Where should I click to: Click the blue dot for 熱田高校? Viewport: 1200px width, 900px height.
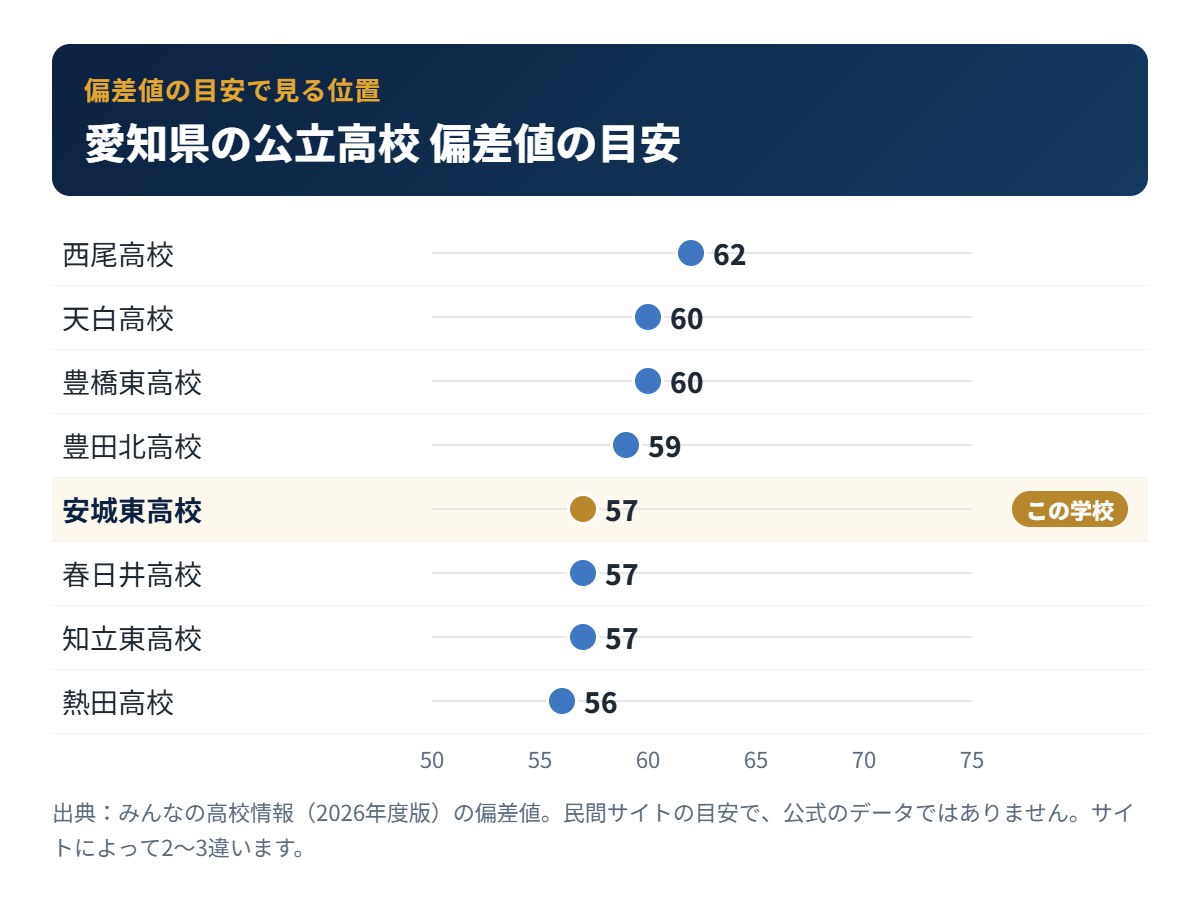tap(562, 701)
